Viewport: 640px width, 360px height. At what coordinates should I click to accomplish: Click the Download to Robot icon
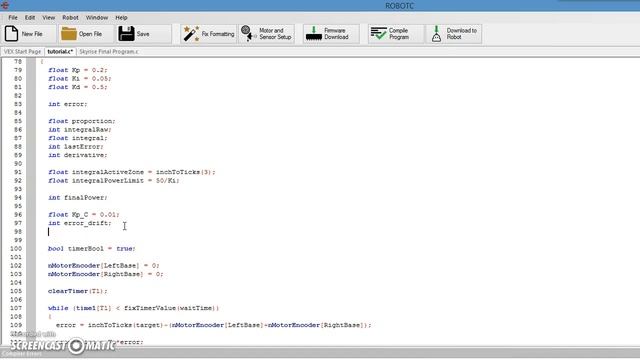click(x=436, y=33)
